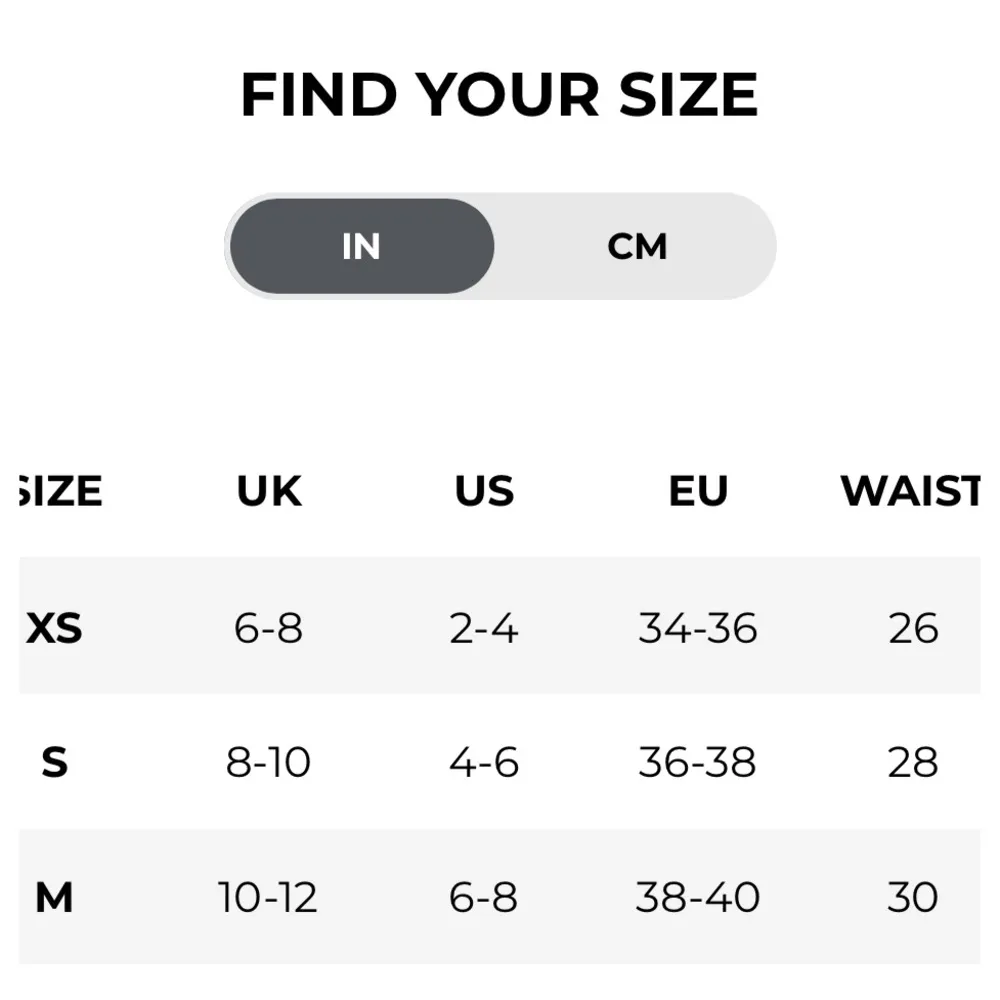Click the waist value 30
The width and height of the screenshot is (1000, 1000).
[x=913, y=897]
